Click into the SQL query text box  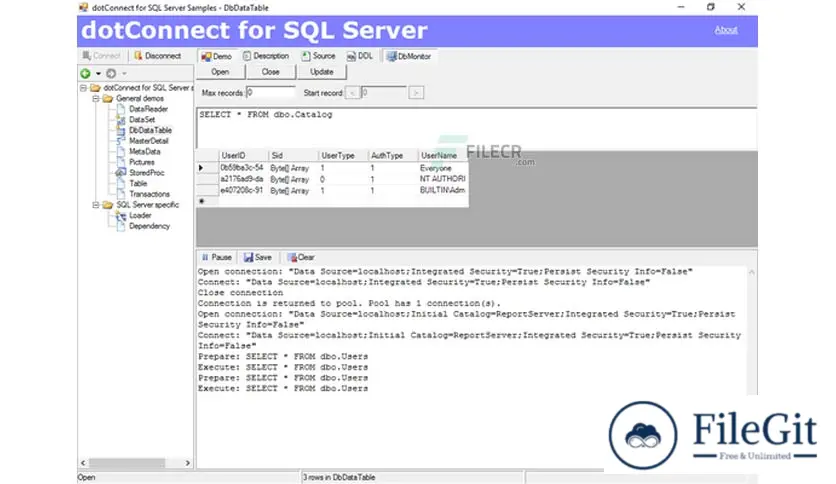[x=477, y=128]
